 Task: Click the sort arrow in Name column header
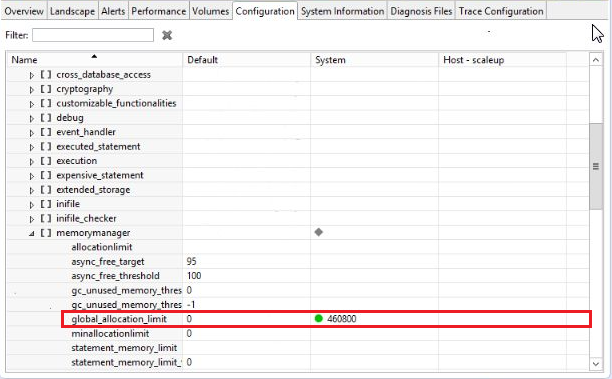[94, 57]
